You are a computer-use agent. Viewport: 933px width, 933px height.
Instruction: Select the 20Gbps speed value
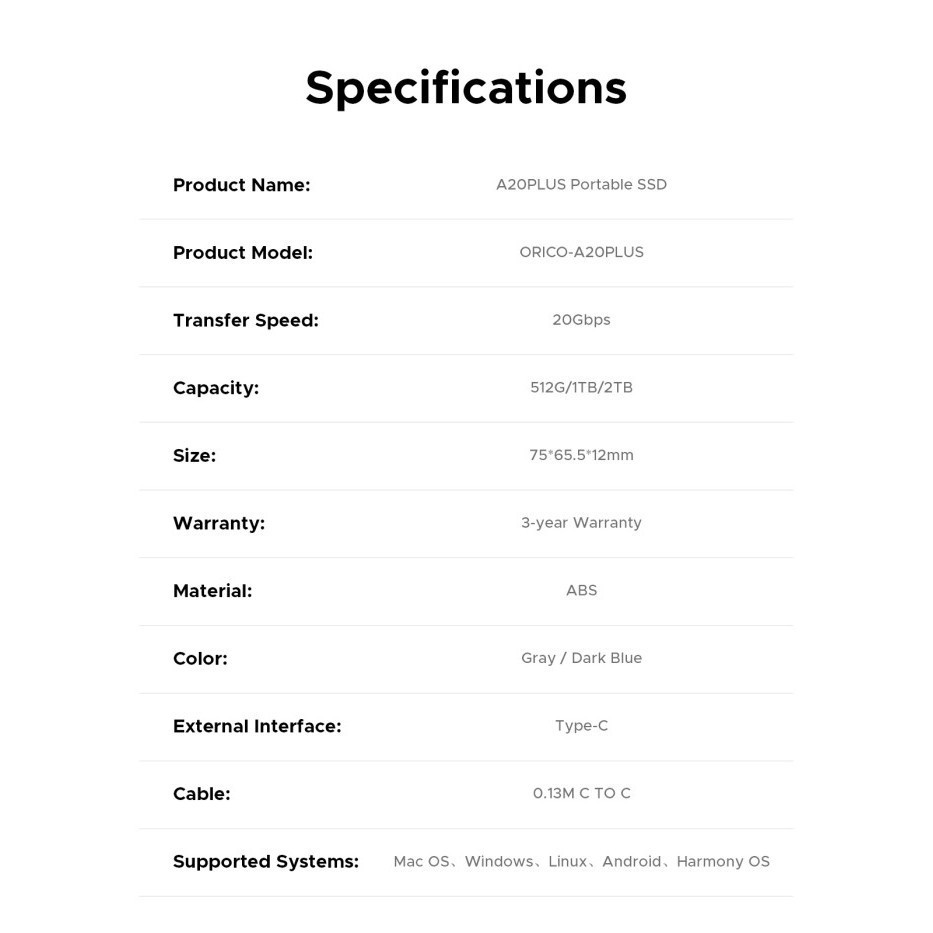[x=581, y=320]
